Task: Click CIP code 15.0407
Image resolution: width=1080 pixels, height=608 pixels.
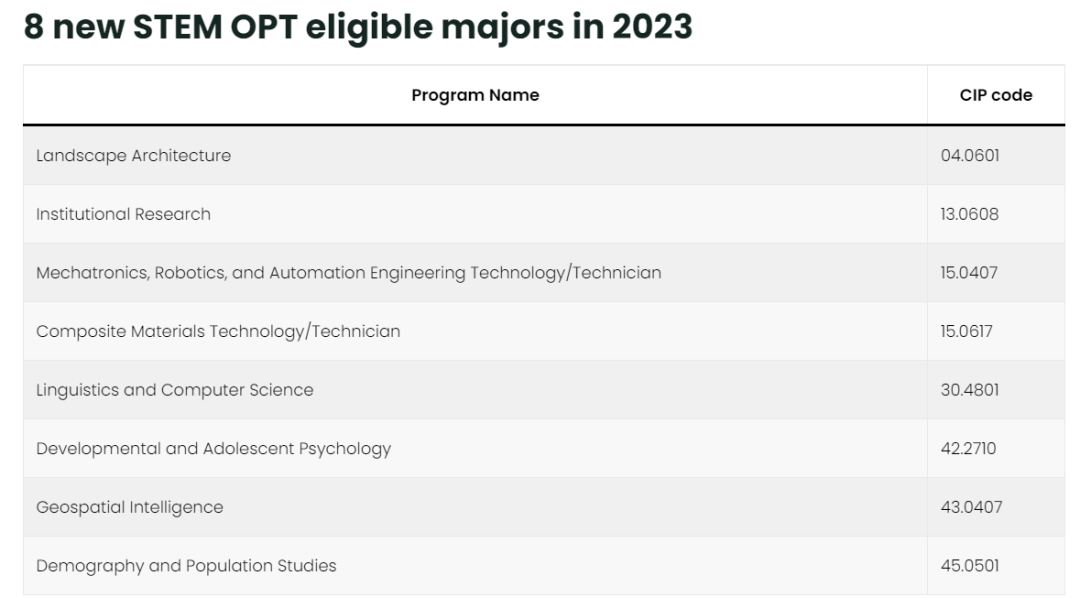Action: point(969,272)
